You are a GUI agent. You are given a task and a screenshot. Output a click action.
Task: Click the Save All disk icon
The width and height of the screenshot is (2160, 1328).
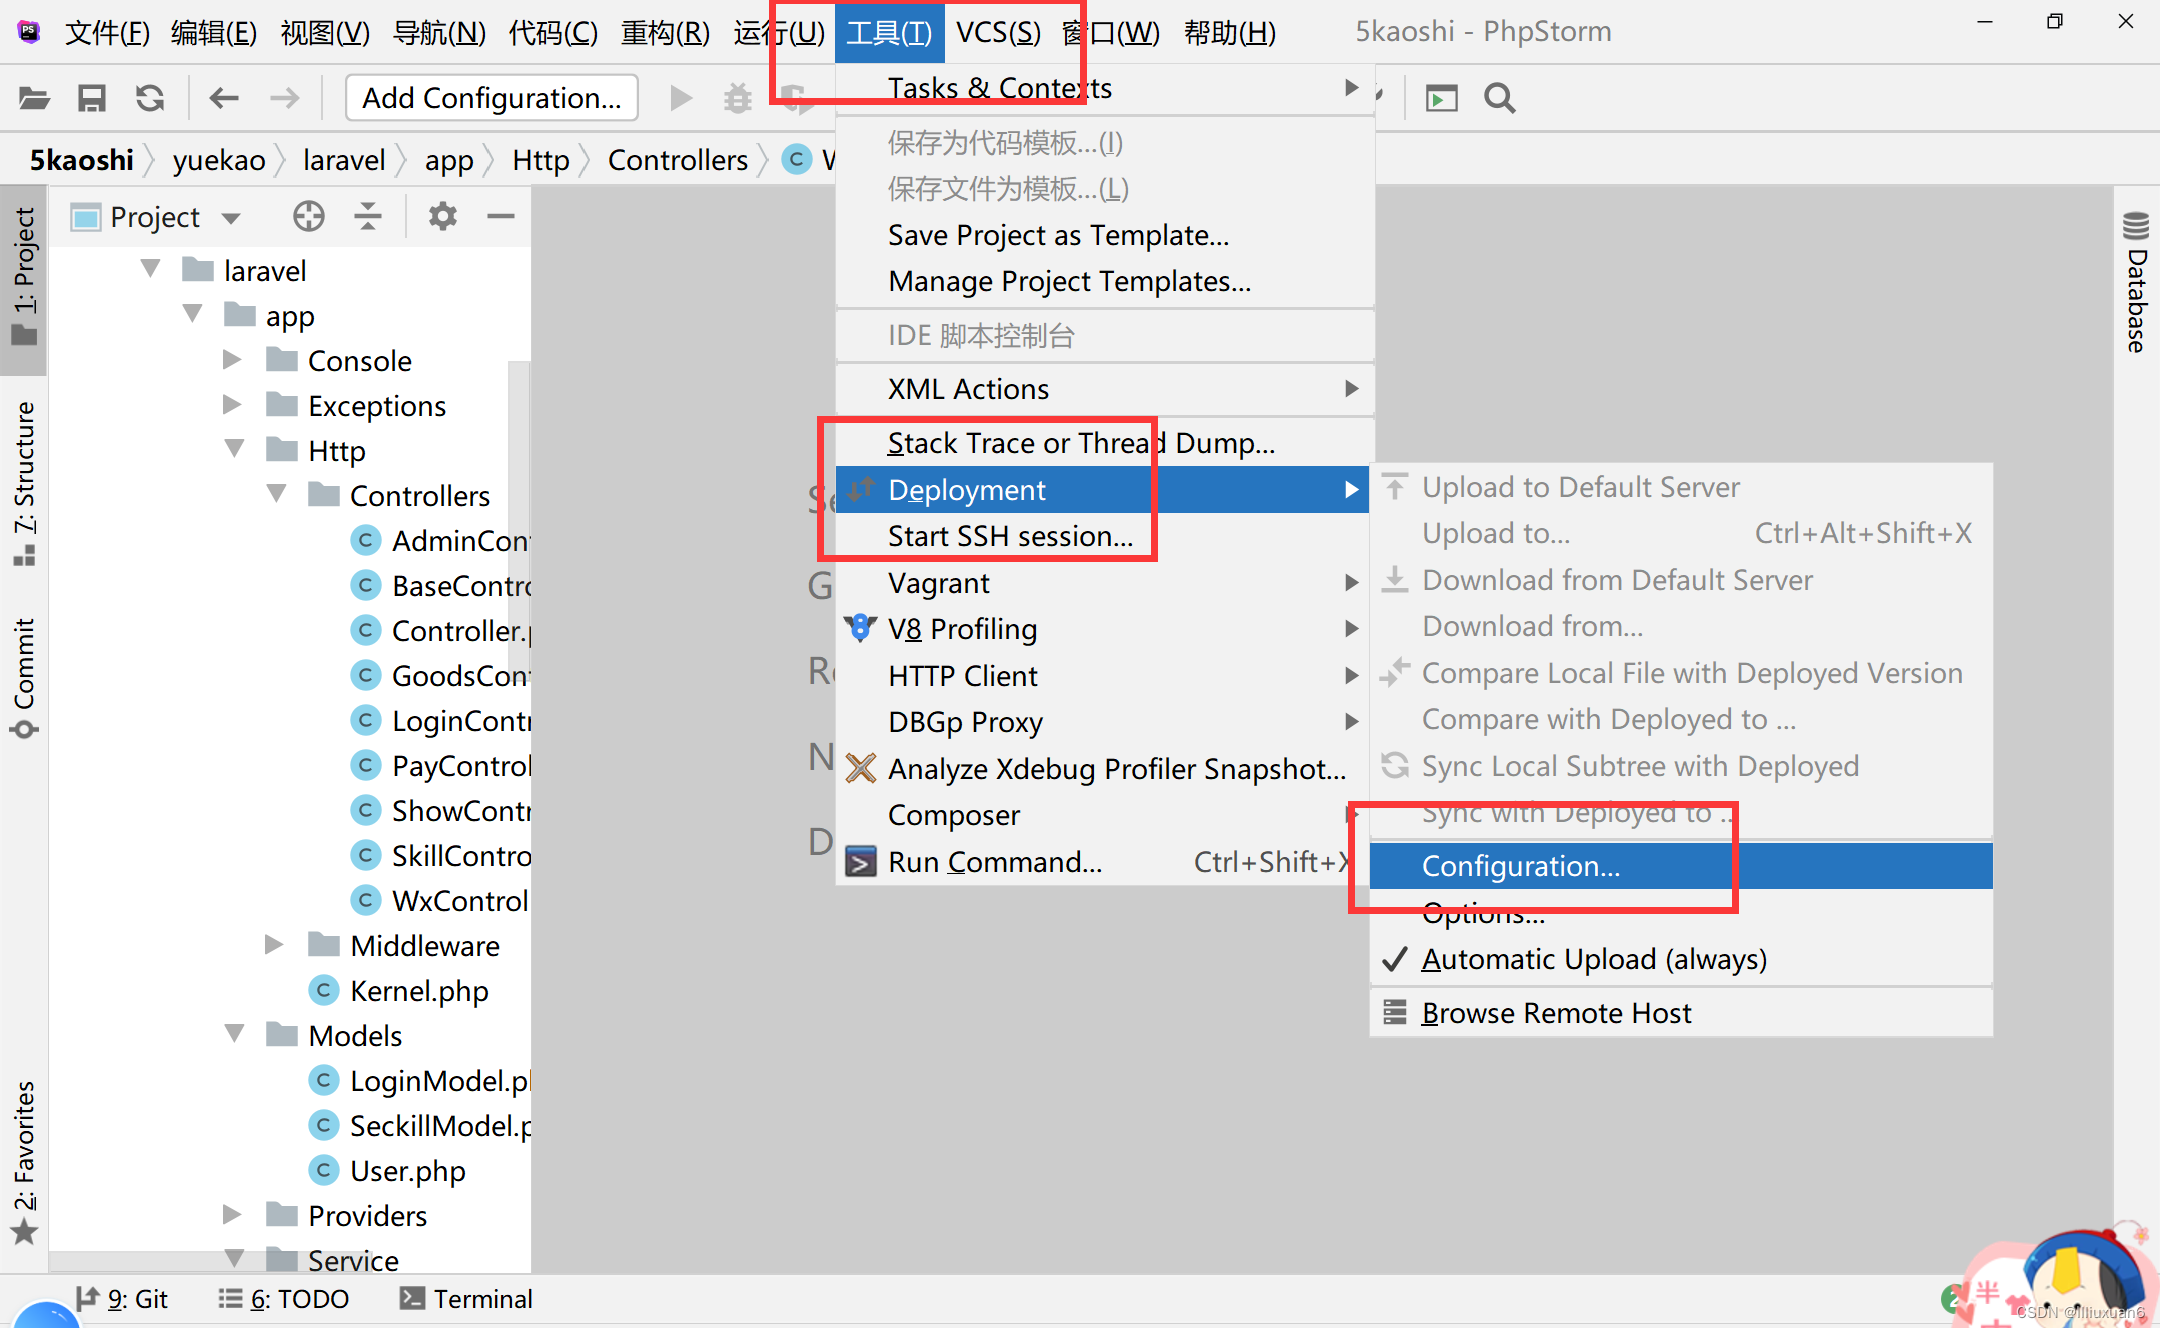tap(92, 98)
